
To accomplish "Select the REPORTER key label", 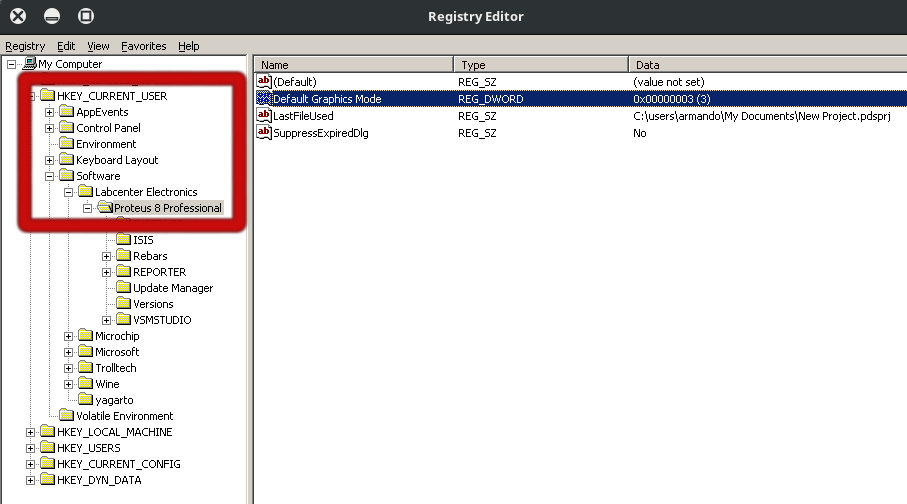I will (159, 272).
